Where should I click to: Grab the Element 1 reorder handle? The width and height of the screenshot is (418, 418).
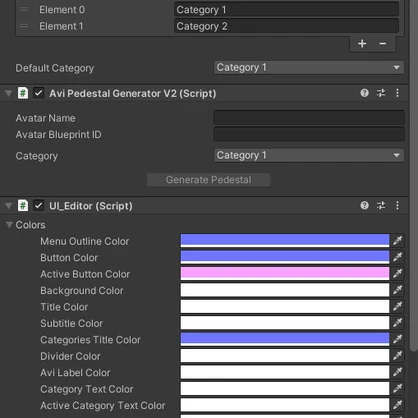point(24,26)
